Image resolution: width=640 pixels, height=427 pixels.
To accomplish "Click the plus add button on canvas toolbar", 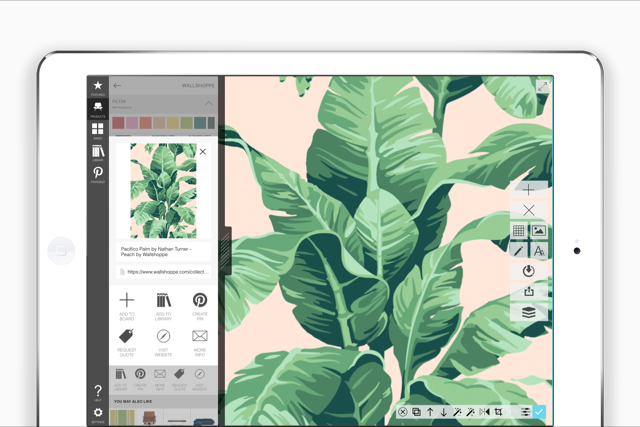I will click(x=529, y=190).
